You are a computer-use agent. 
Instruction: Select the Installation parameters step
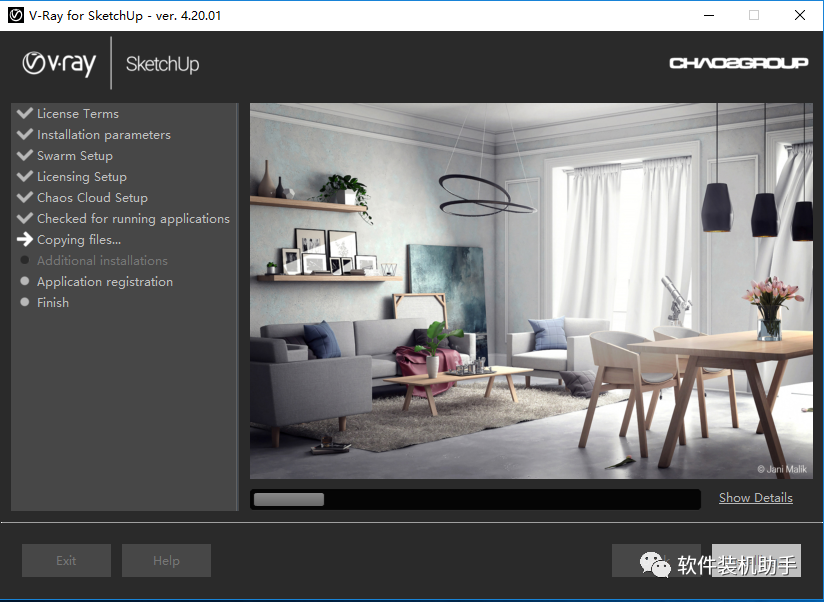(104, 135)
